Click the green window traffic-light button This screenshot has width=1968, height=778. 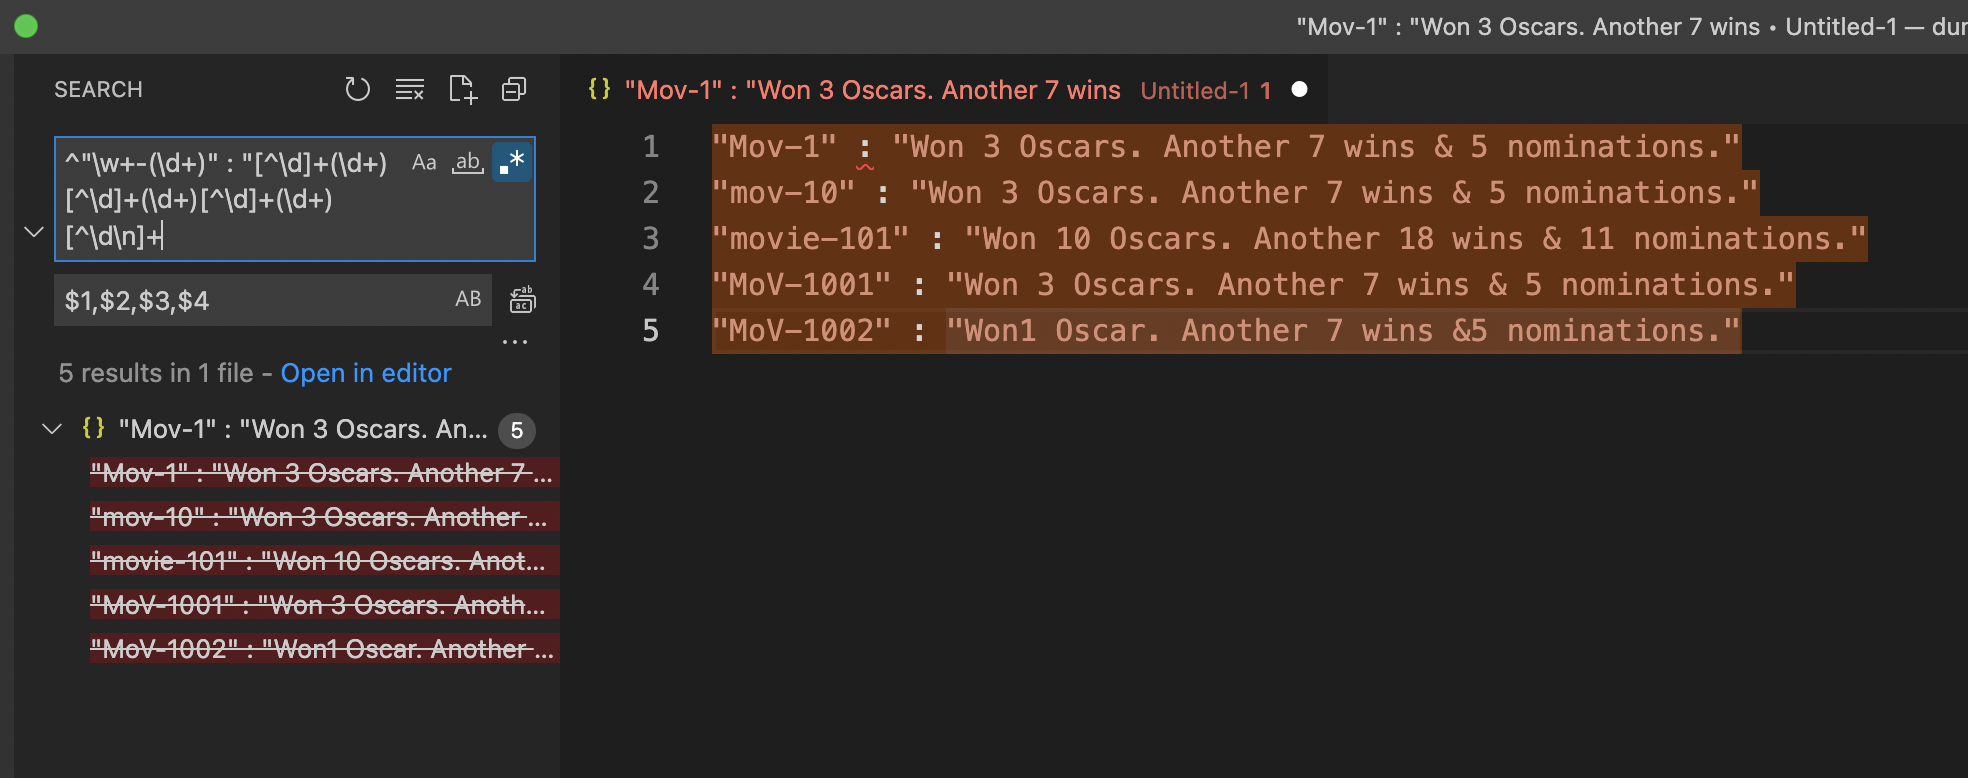26,26
